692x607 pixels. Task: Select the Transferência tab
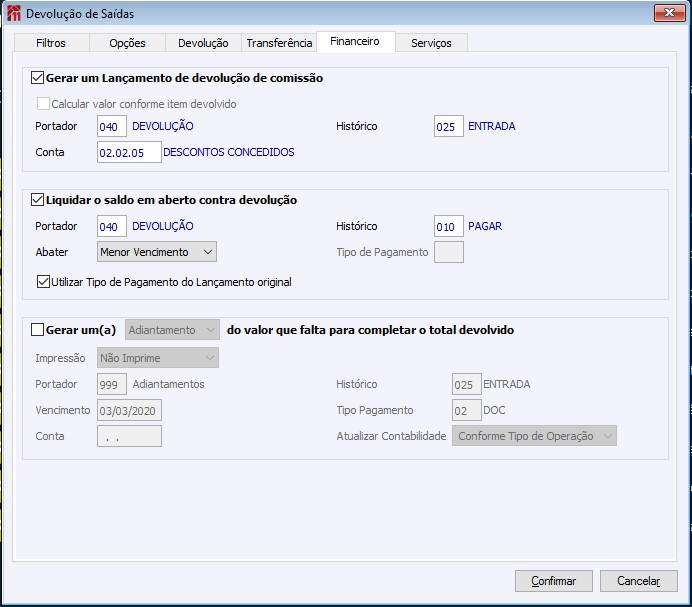click(279, 43)
